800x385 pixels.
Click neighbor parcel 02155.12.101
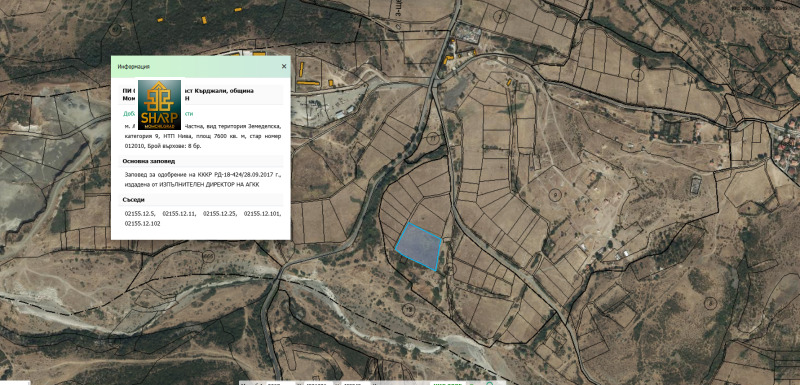262,214
